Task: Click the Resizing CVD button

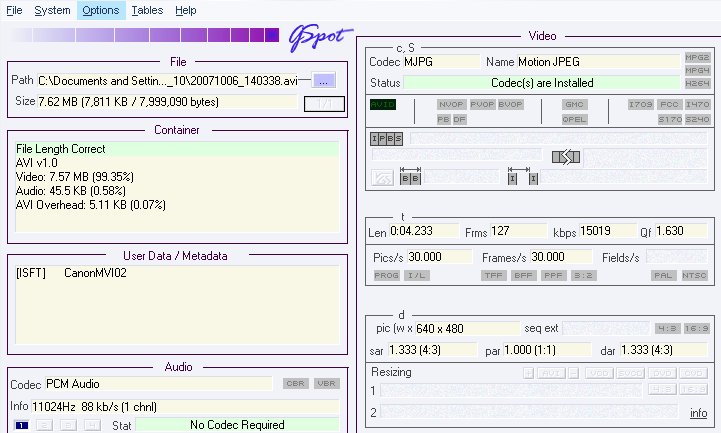Action: [693, 373]
